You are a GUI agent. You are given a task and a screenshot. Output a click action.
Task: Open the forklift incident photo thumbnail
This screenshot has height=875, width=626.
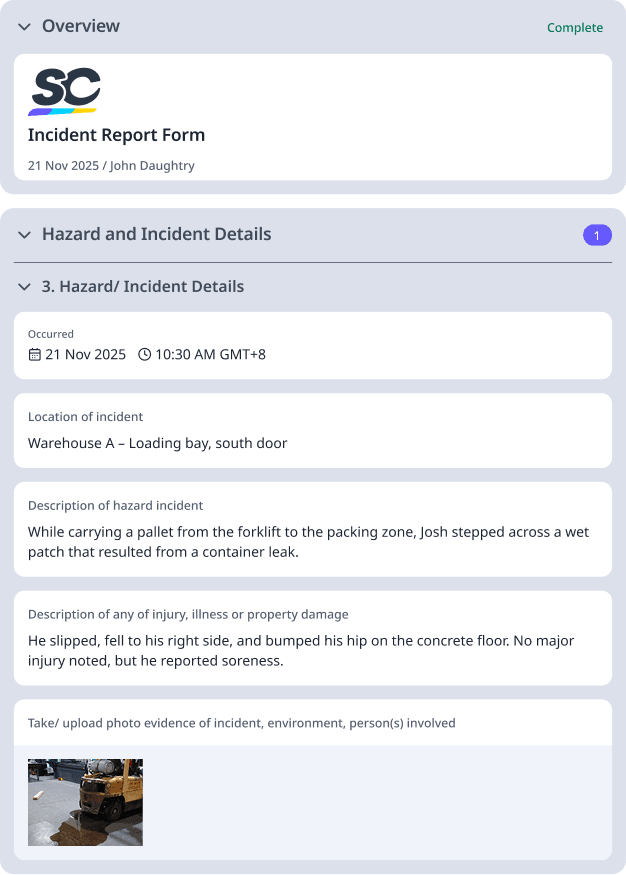click(x=85, y=802)
